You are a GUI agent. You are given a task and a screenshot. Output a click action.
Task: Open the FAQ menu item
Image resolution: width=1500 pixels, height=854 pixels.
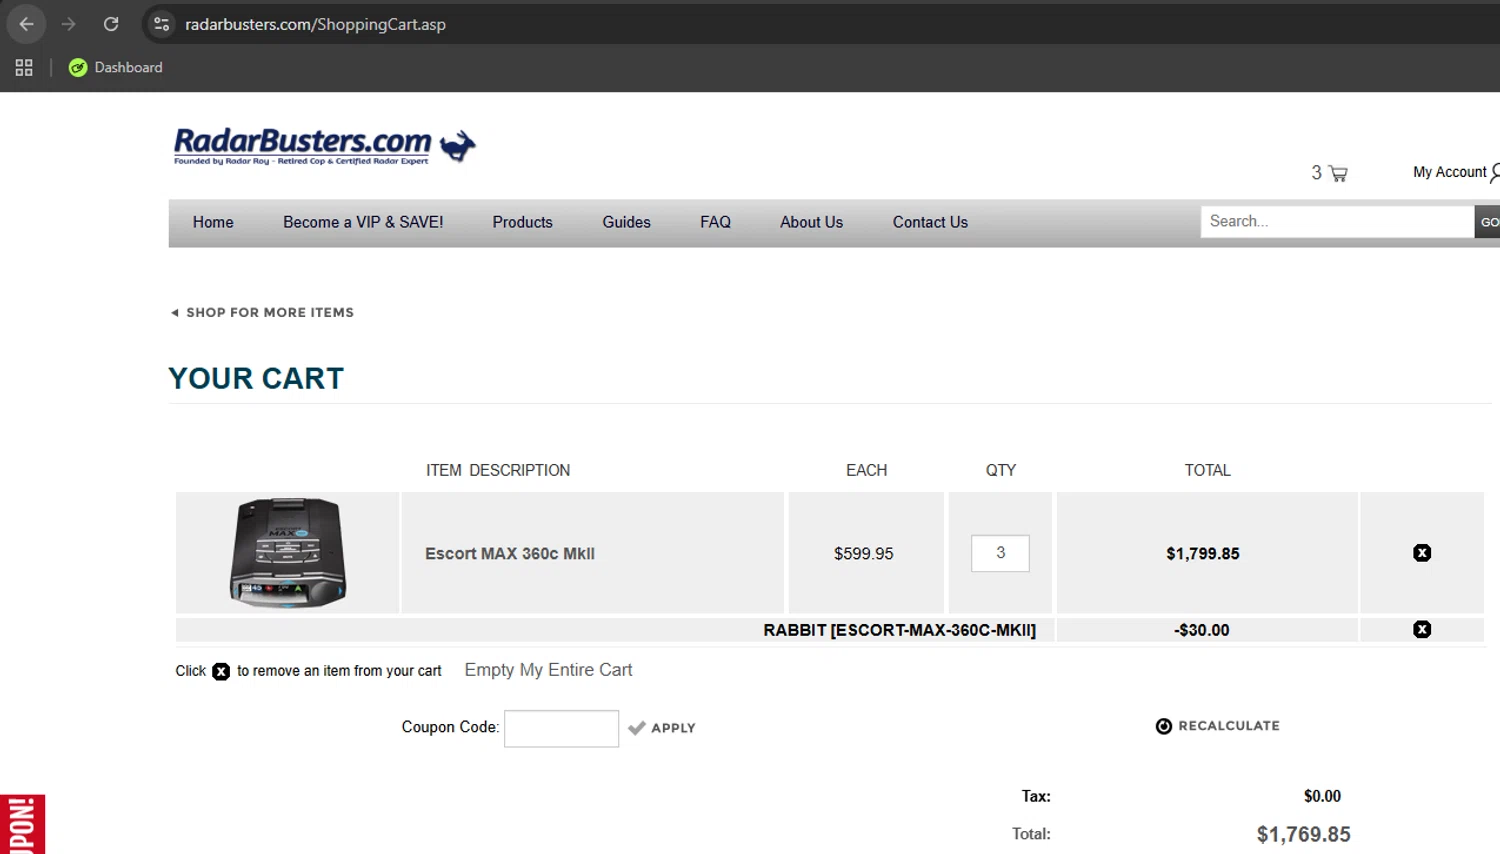(715, 222)
